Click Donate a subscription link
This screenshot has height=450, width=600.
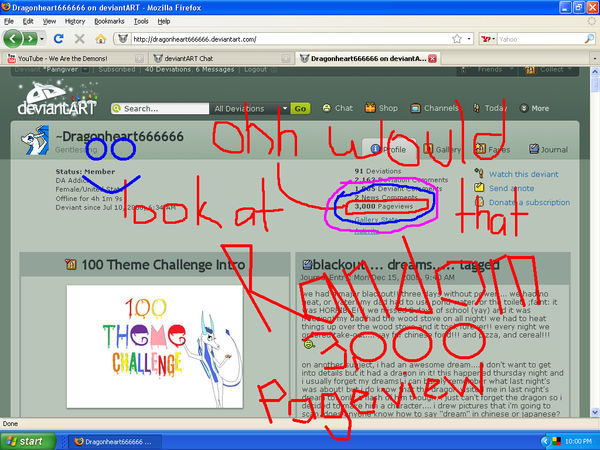529,202
